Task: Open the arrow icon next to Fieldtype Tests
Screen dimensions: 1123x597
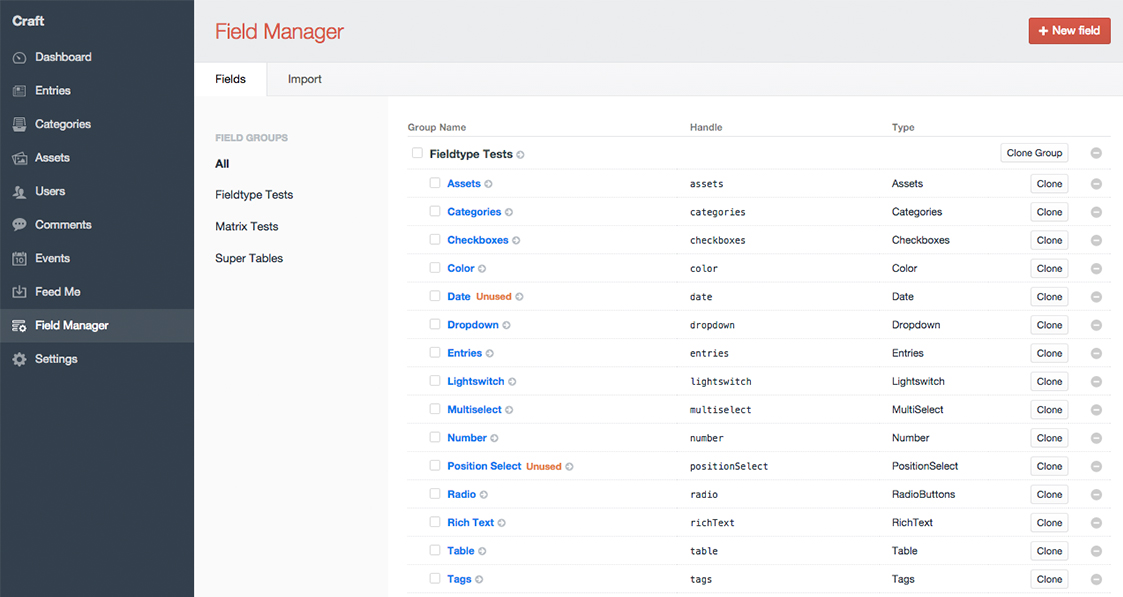Action: pos(521,155)
